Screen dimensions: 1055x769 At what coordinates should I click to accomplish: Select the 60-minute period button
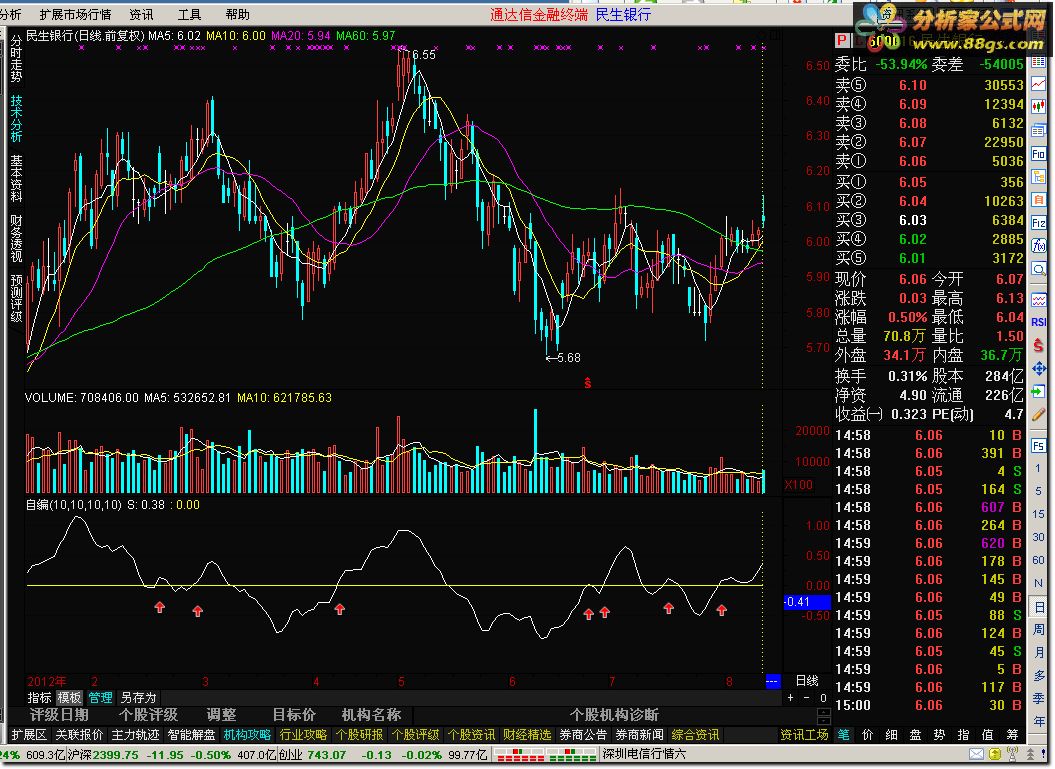coord(1039,560)
